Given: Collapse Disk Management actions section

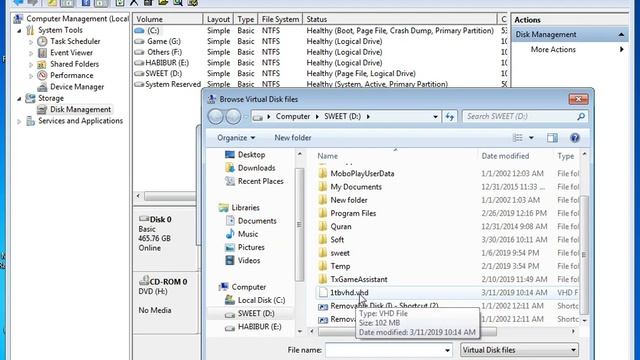Looking at the screenshot, I should [621, 35].
